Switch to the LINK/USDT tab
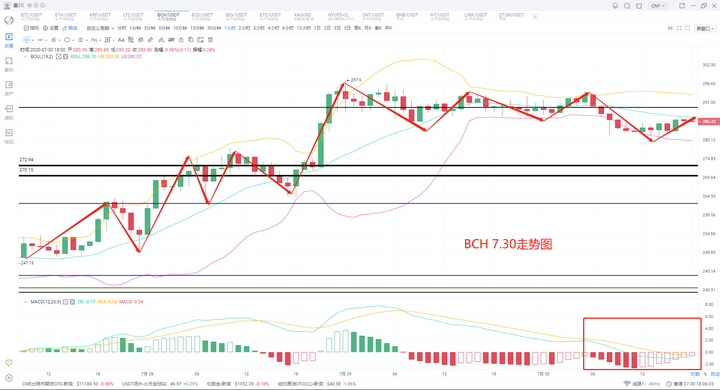 coord(476,17)
